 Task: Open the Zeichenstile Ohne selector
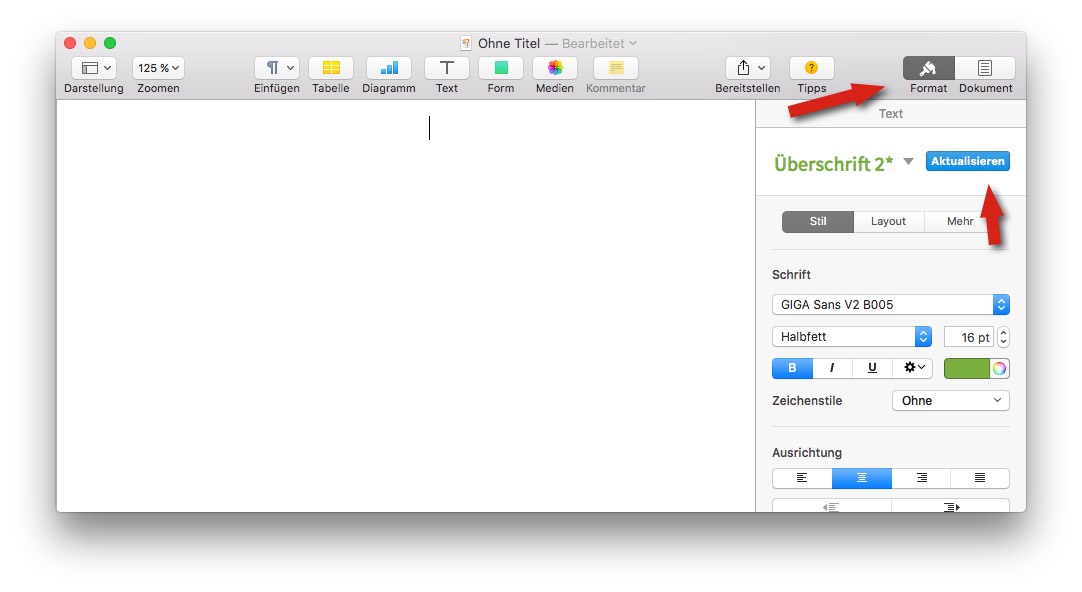tap(950, 400)
